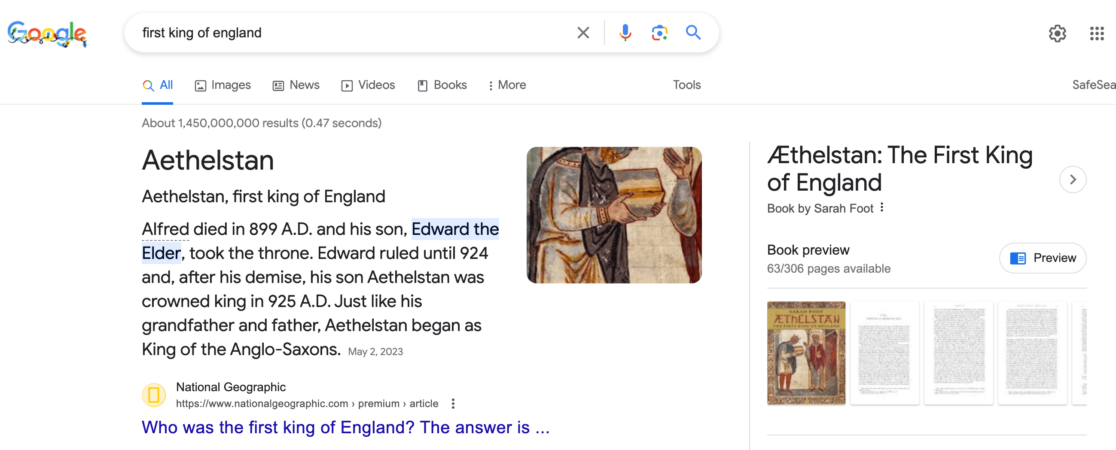The width and height of the screenshot is (1116, 450).
Task: Switch to the Videos tab
Action: (368, 85)
